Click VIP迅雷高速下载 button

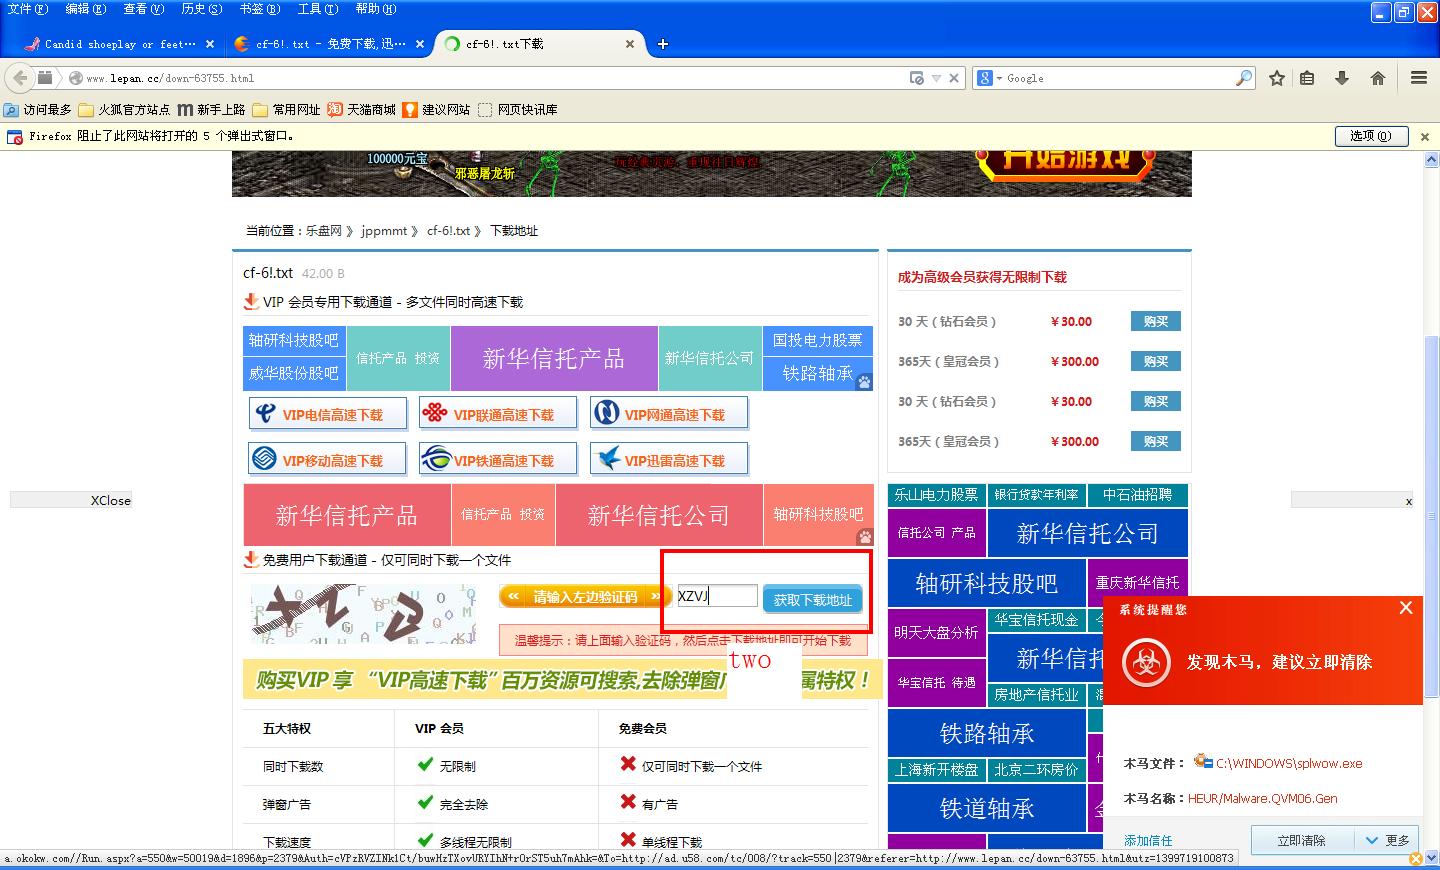669,460
